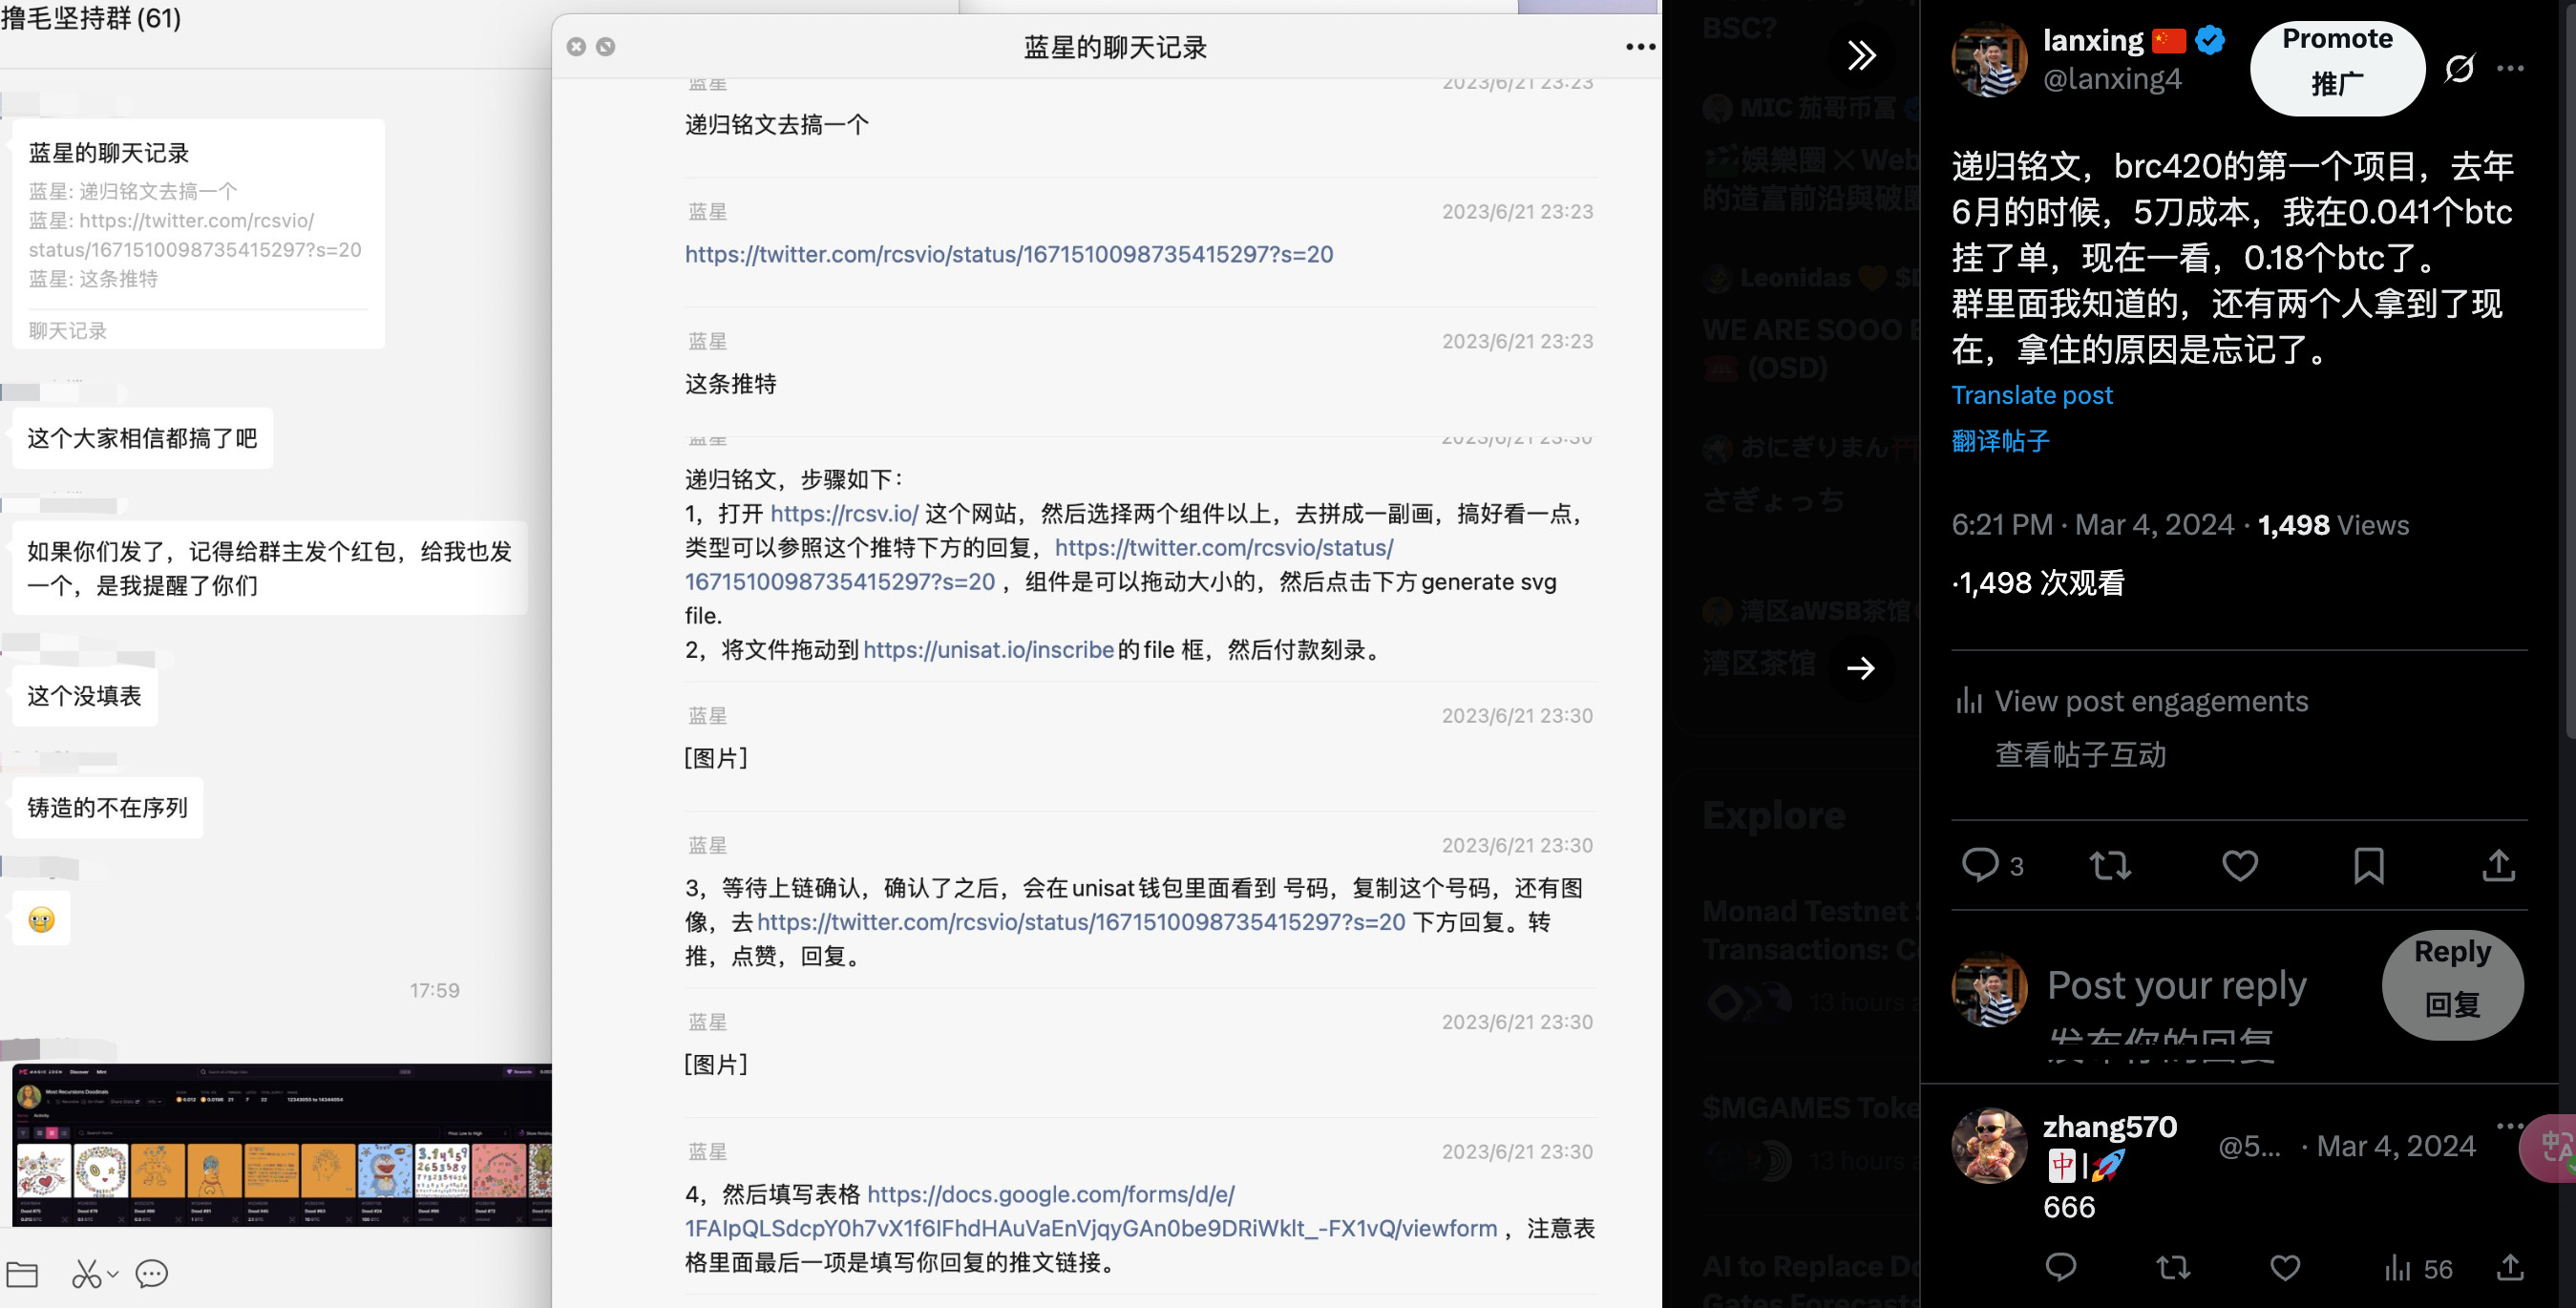This screenshot has height=1308, width=2576.
Task: Click the double-chevron expand icon beside the sidebar
Action: [1861, 55]
